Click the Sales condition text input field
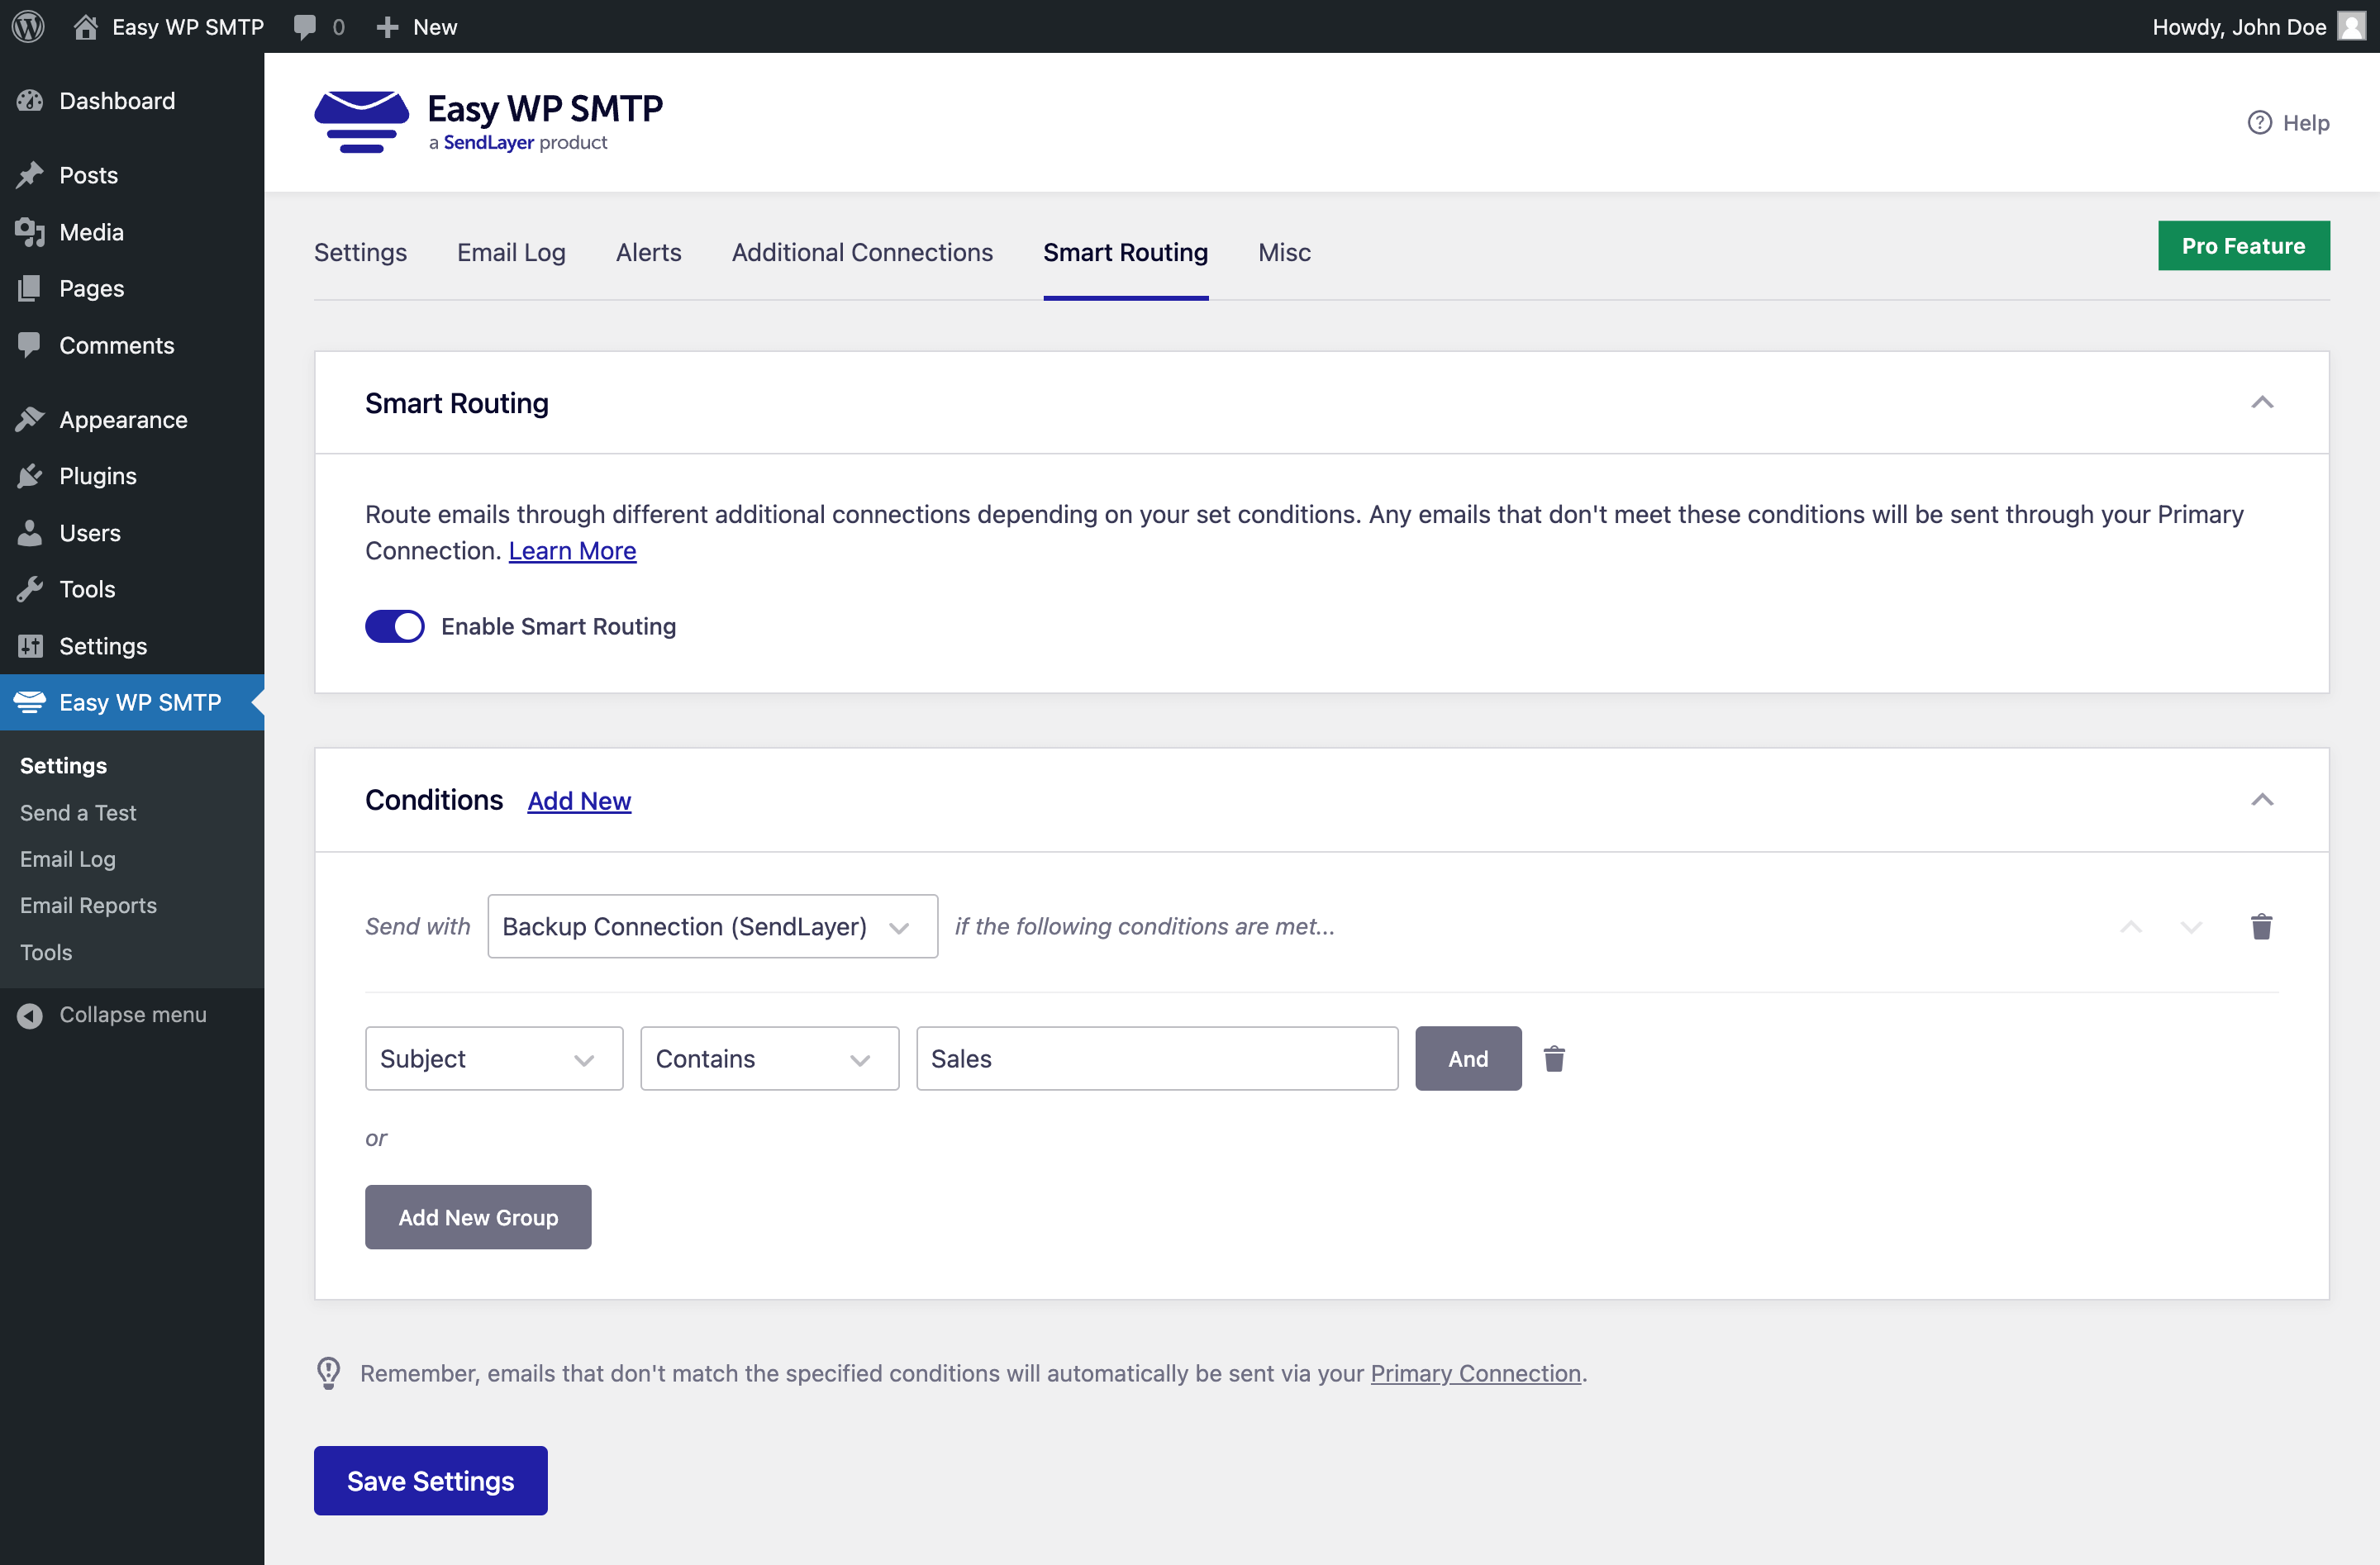The height and width of the screenshot is (1565, 2380). 1153,1057
